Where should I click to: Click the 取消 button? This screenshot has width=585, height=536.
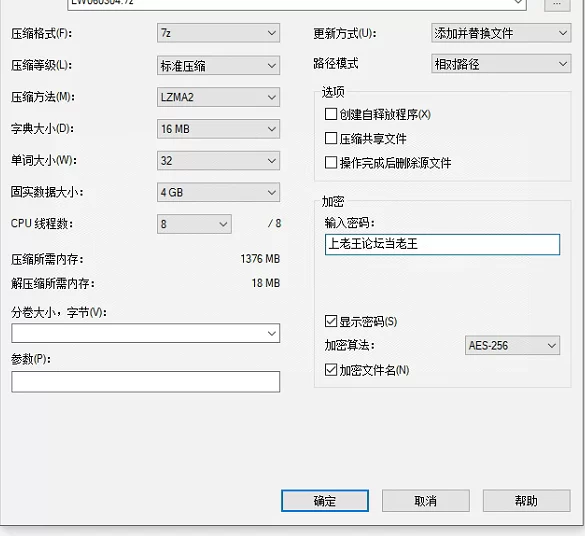426,501
